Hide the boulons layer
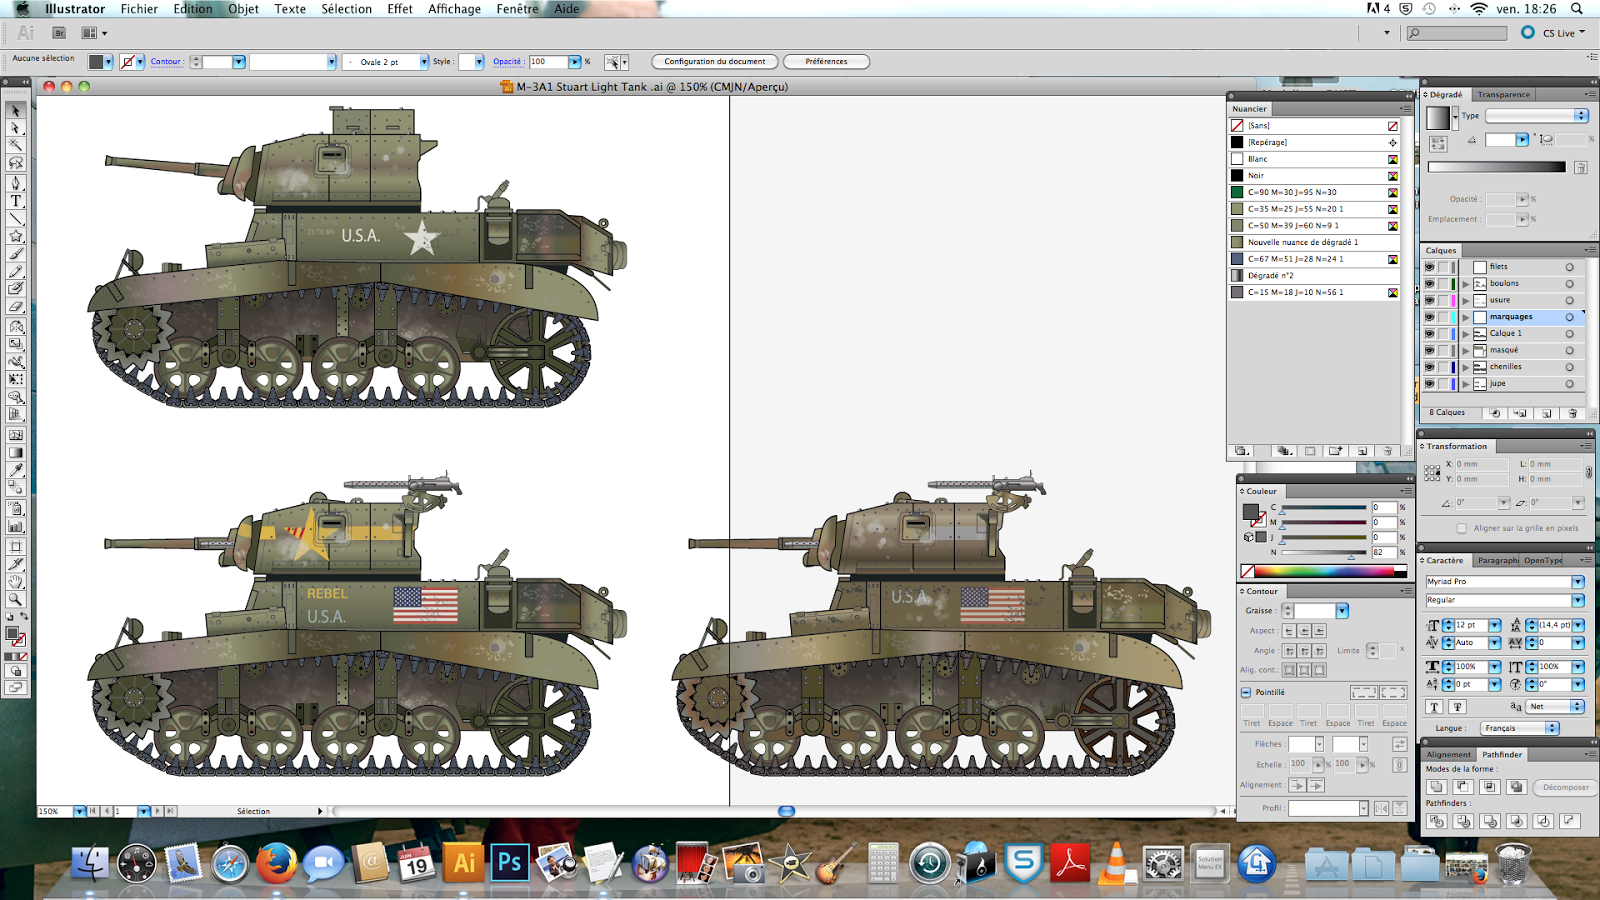 pos(1430,284)
